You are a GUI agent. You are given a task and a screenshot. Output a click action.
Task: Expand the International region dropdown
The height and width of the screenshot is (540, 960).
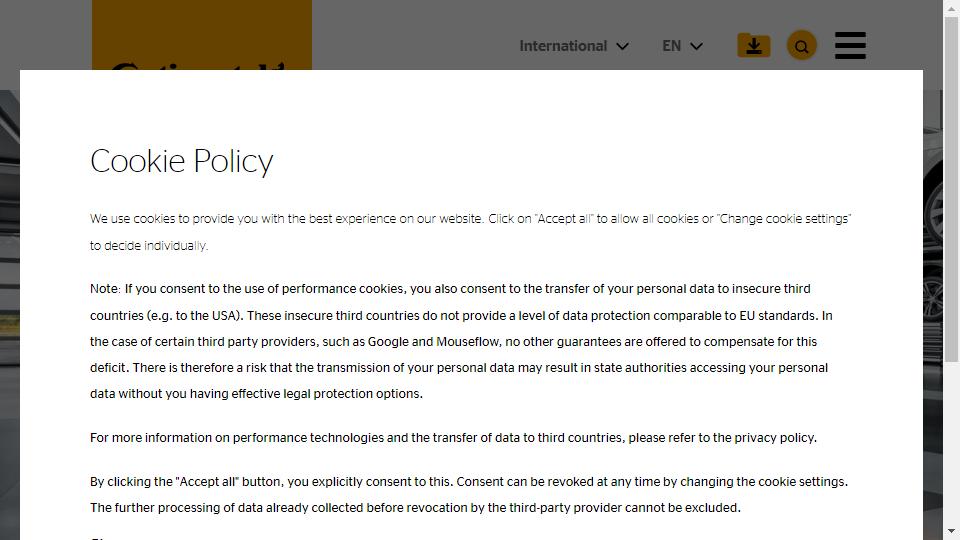click(x=563, y=46)
